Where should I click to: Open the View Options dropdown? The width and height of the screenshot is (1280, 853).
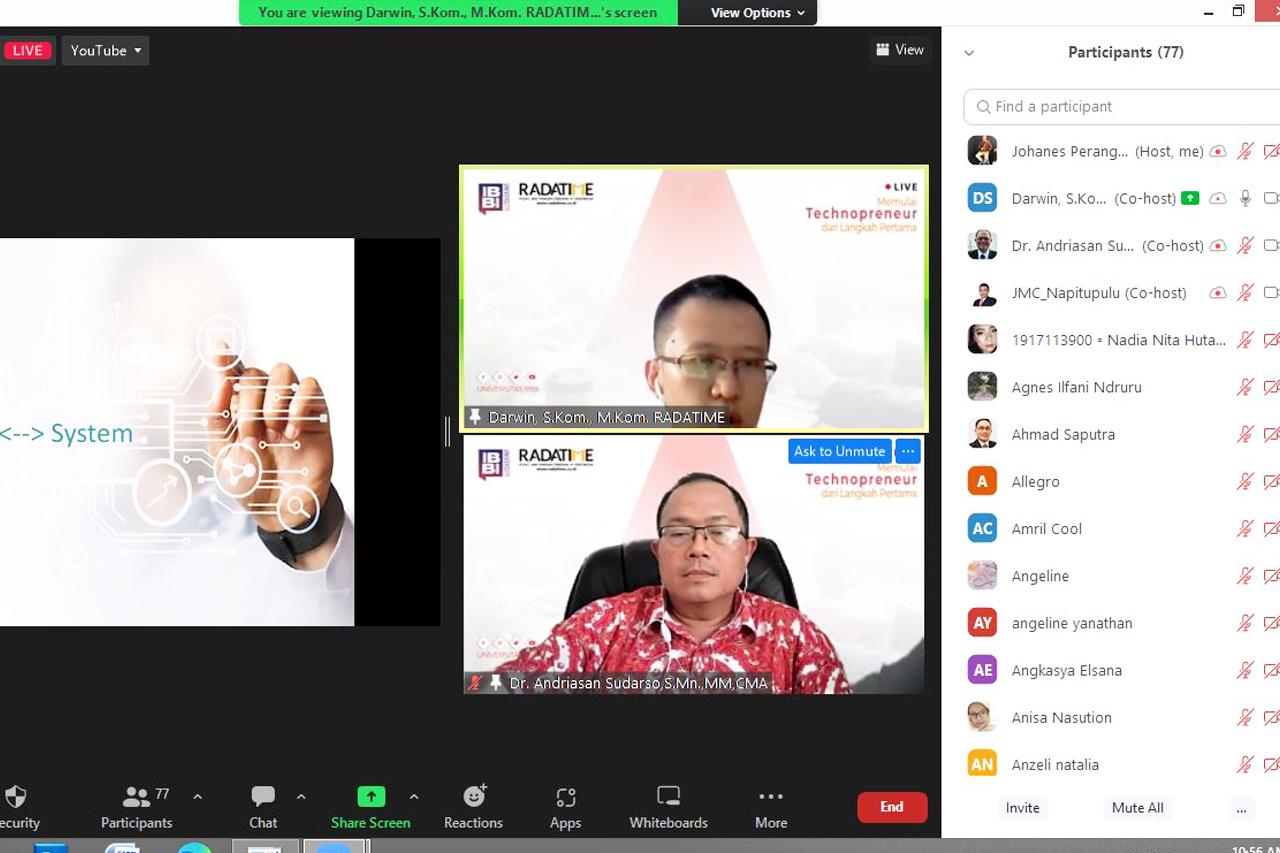point(758,13)
